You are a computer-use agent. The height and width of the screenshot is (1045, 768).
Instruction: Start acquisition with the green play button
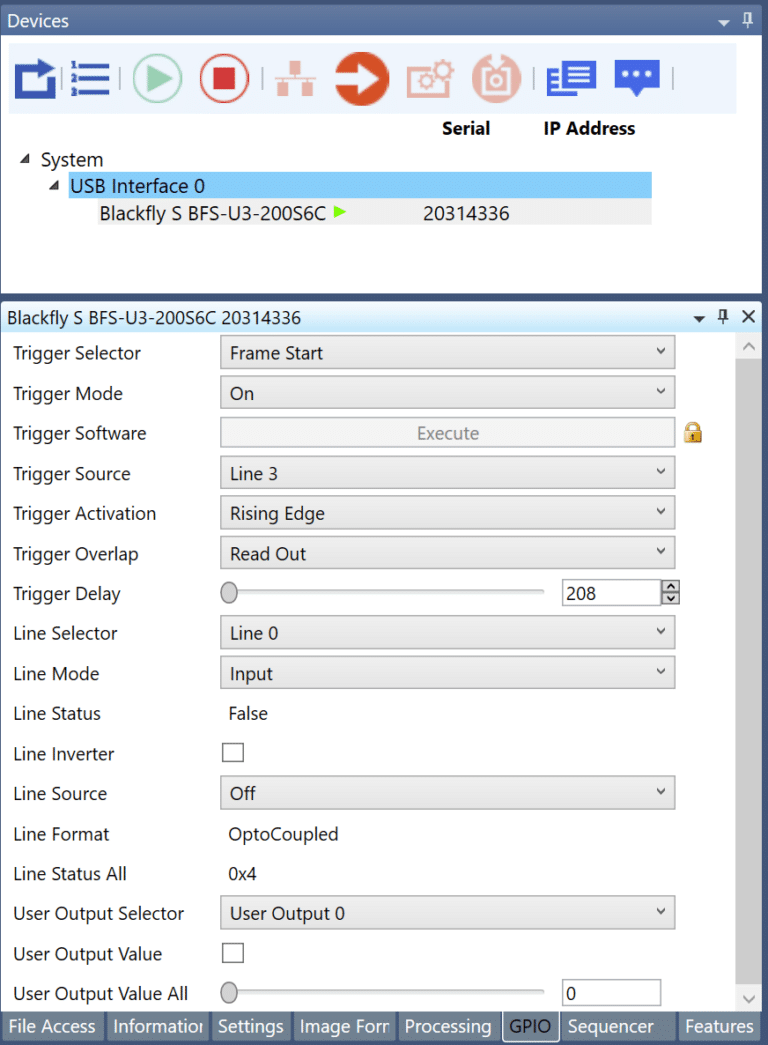coord(157,79)
